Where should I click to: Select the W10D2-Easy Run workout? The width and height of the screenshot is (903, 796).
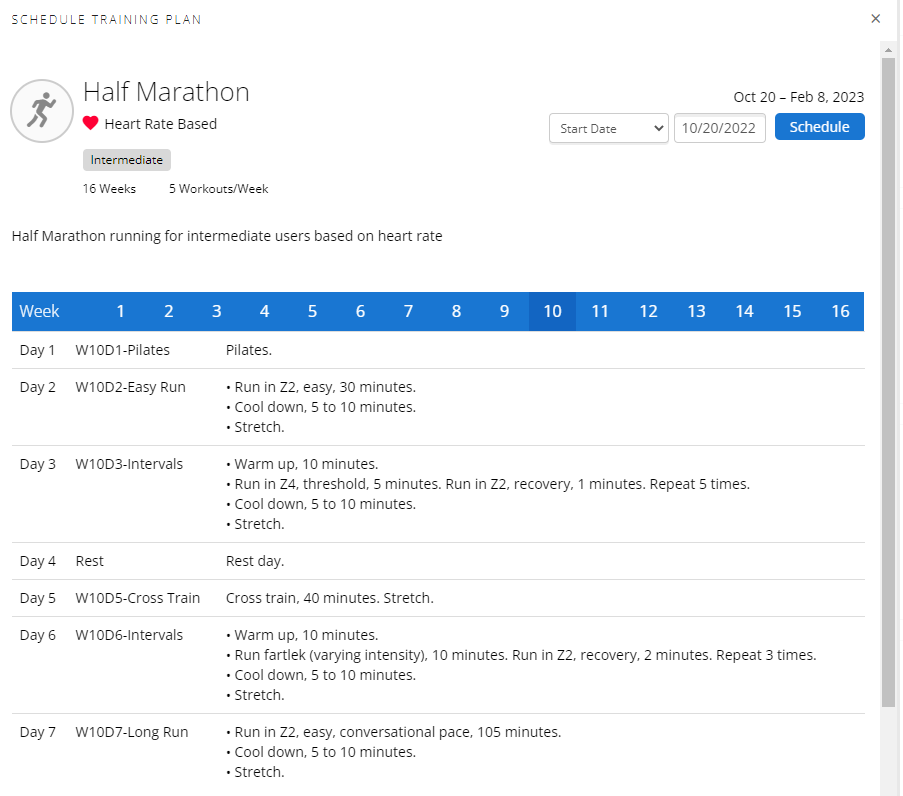click(x=130, y=387)
